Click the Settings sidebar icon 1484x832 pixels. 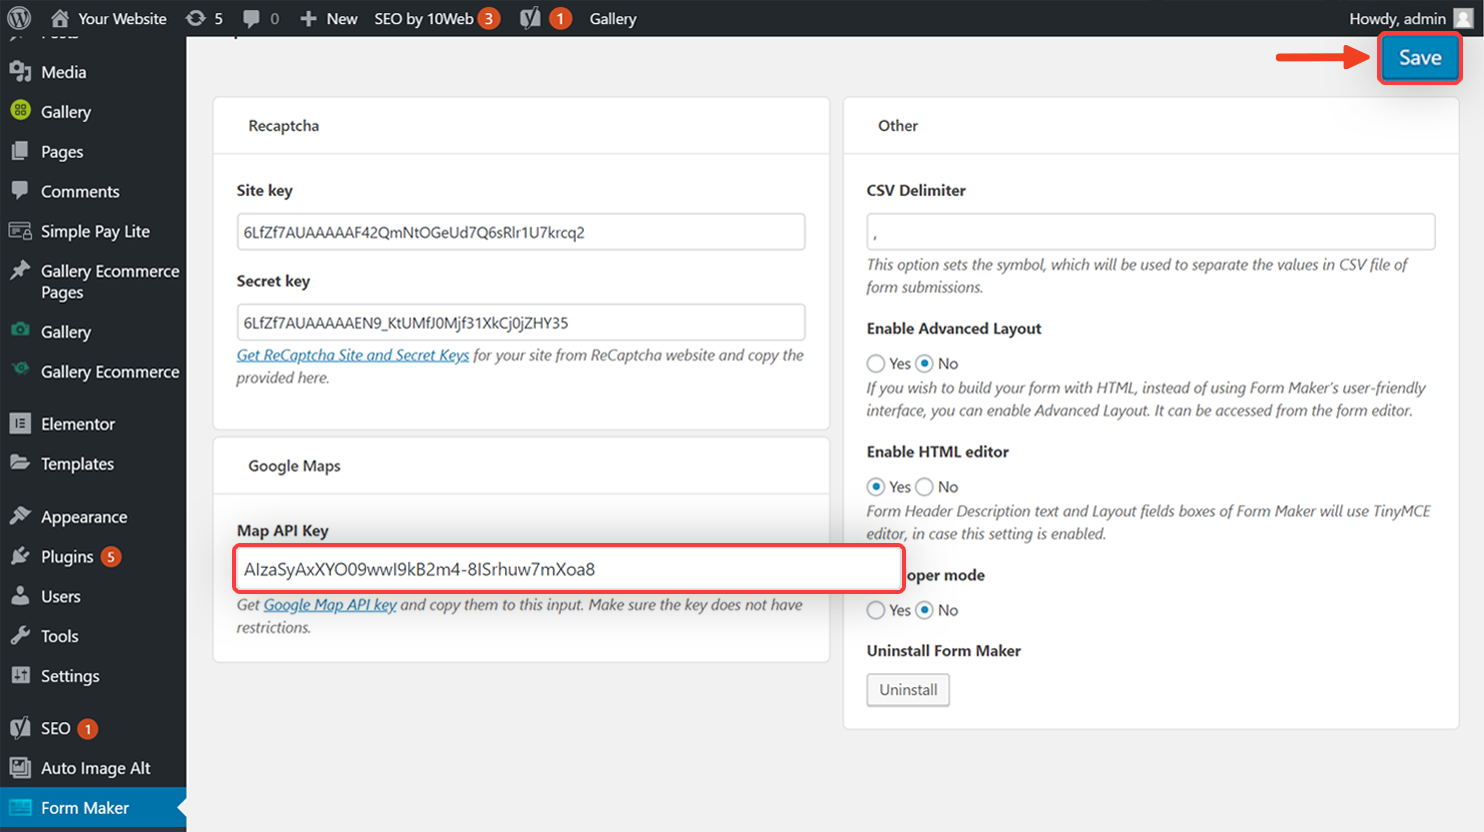[20, 675]
